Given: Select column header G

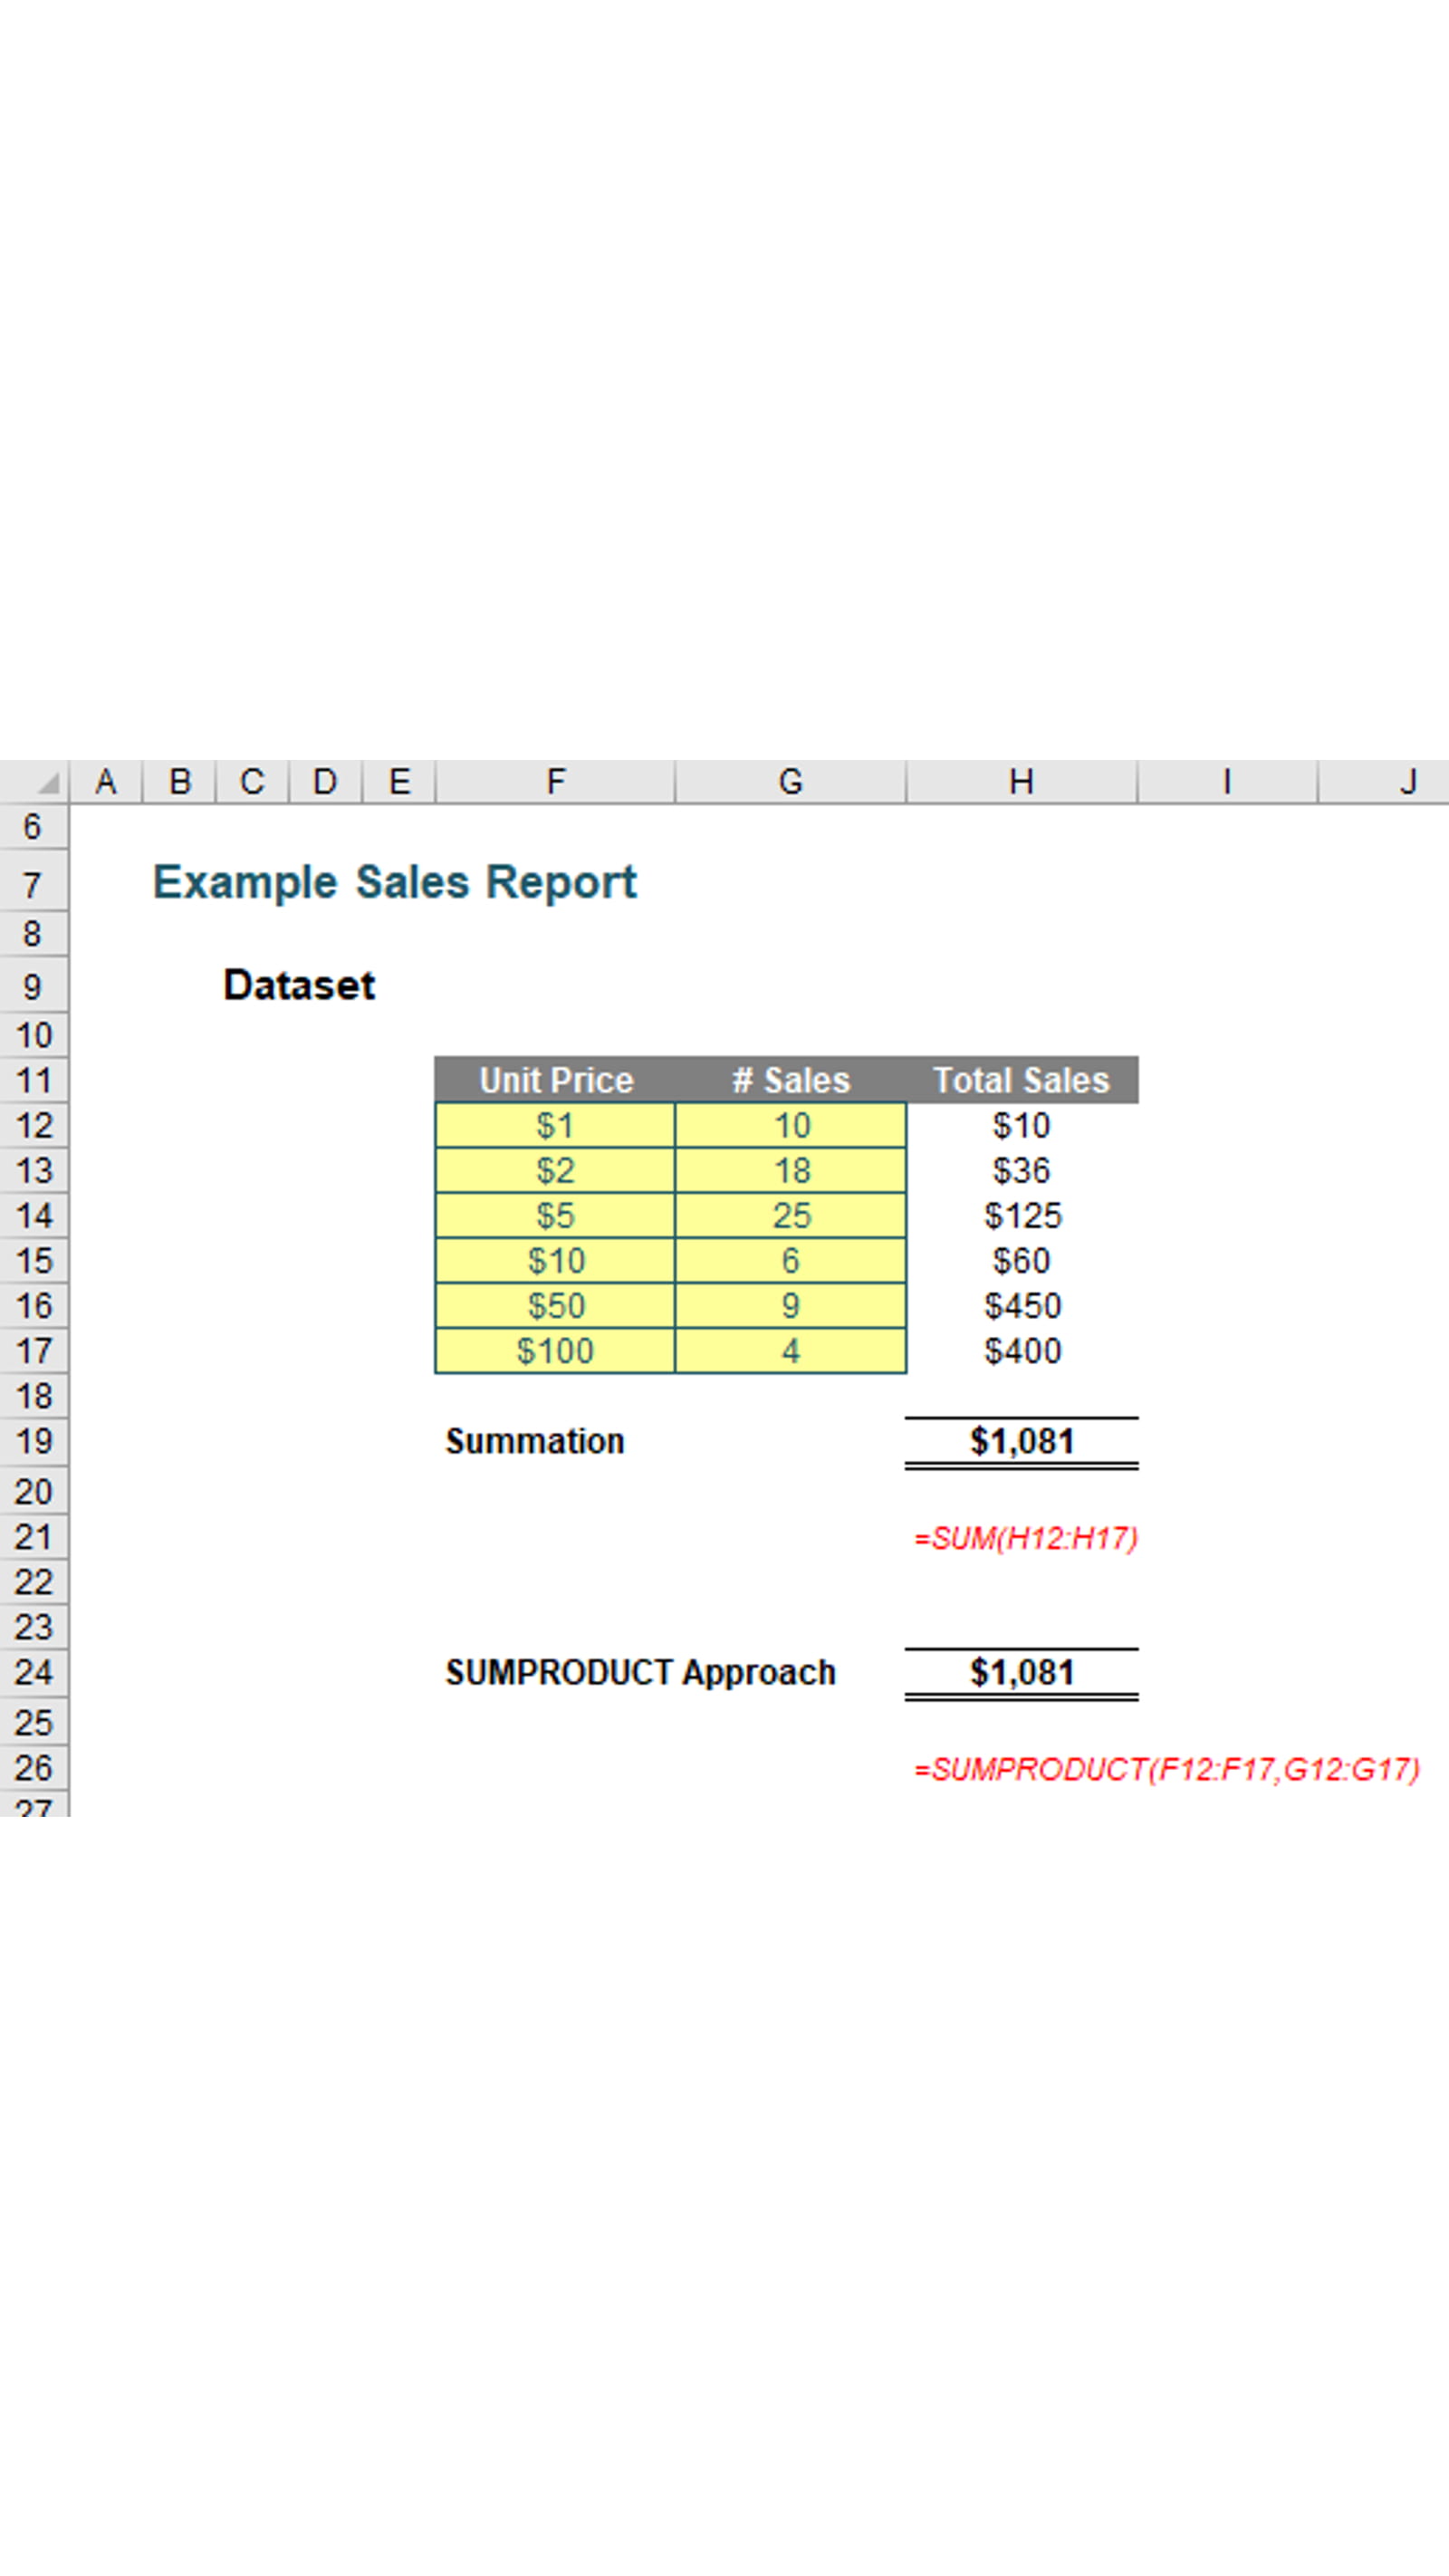Looking at the screenshot, I should coord(790,781).
